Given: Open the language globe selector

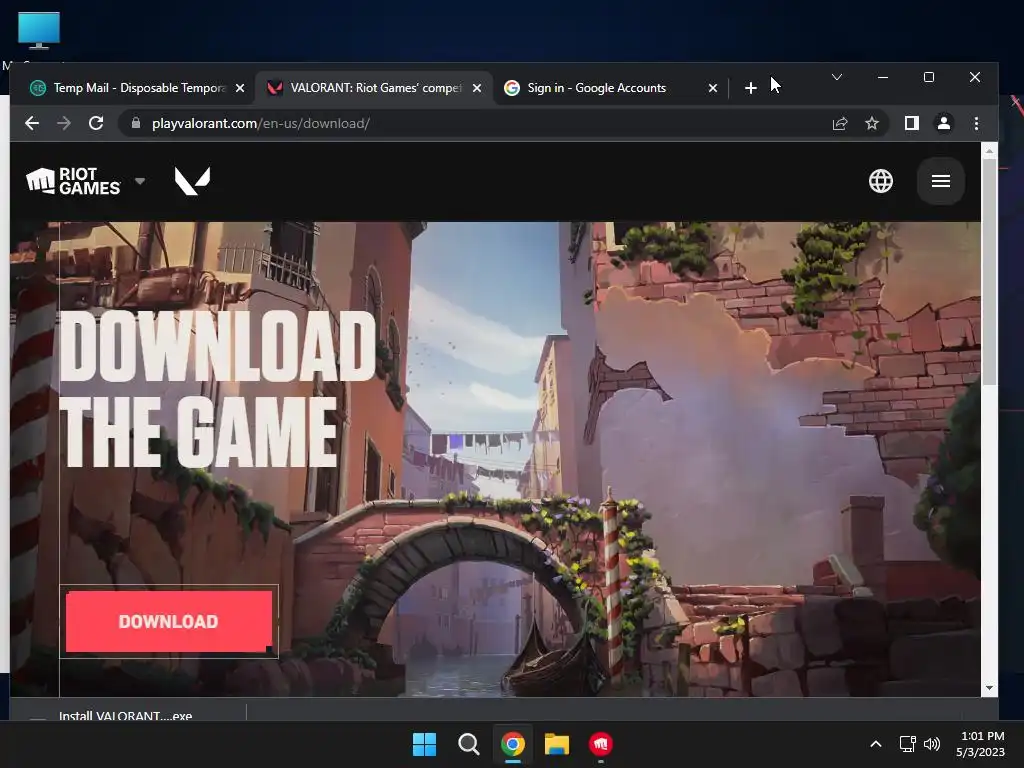Looking at the screenshot, I should pos(880,181).
